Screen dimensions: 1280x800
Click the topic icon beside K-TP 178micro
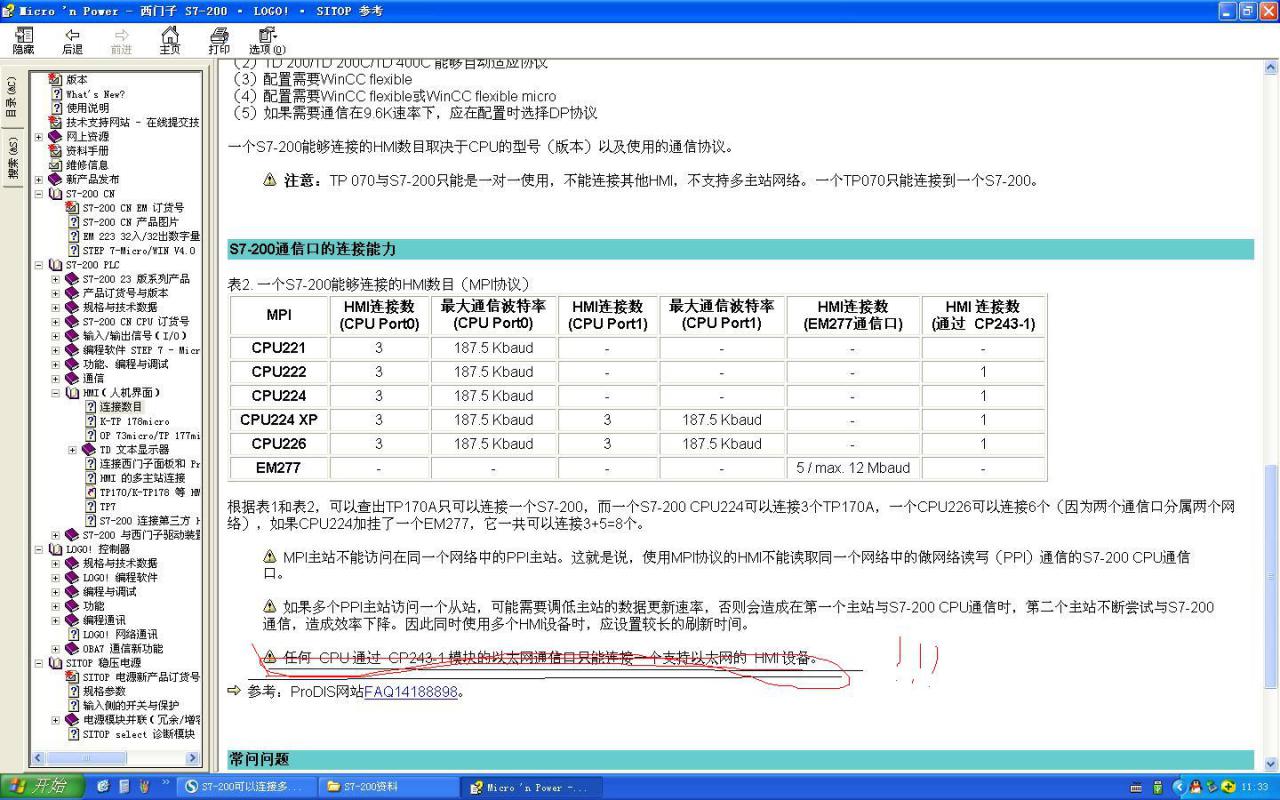[x=90, y=421]
